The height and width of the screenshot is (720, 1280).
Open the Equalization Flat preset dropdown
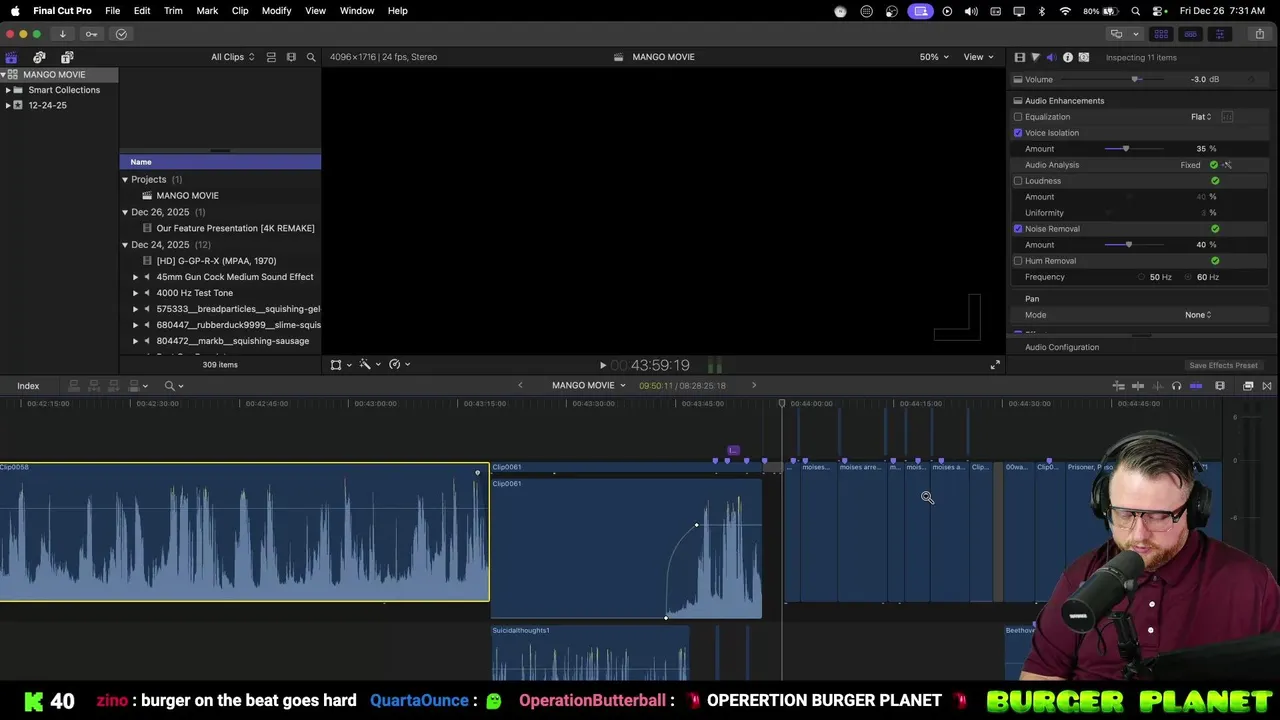pos(1201,117)
